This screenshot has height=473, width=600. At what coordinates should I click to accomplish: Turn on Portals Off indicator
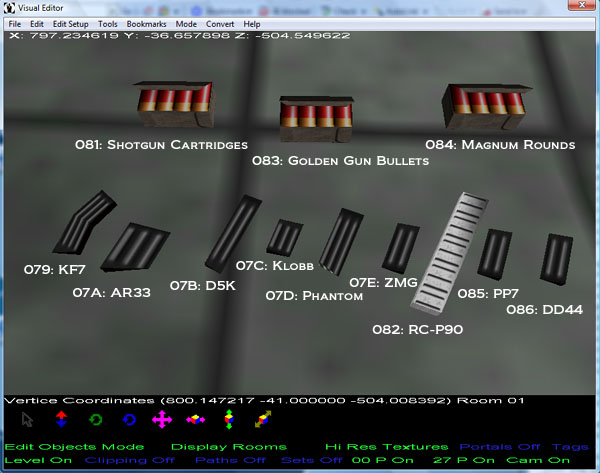(x=499, y=447)
